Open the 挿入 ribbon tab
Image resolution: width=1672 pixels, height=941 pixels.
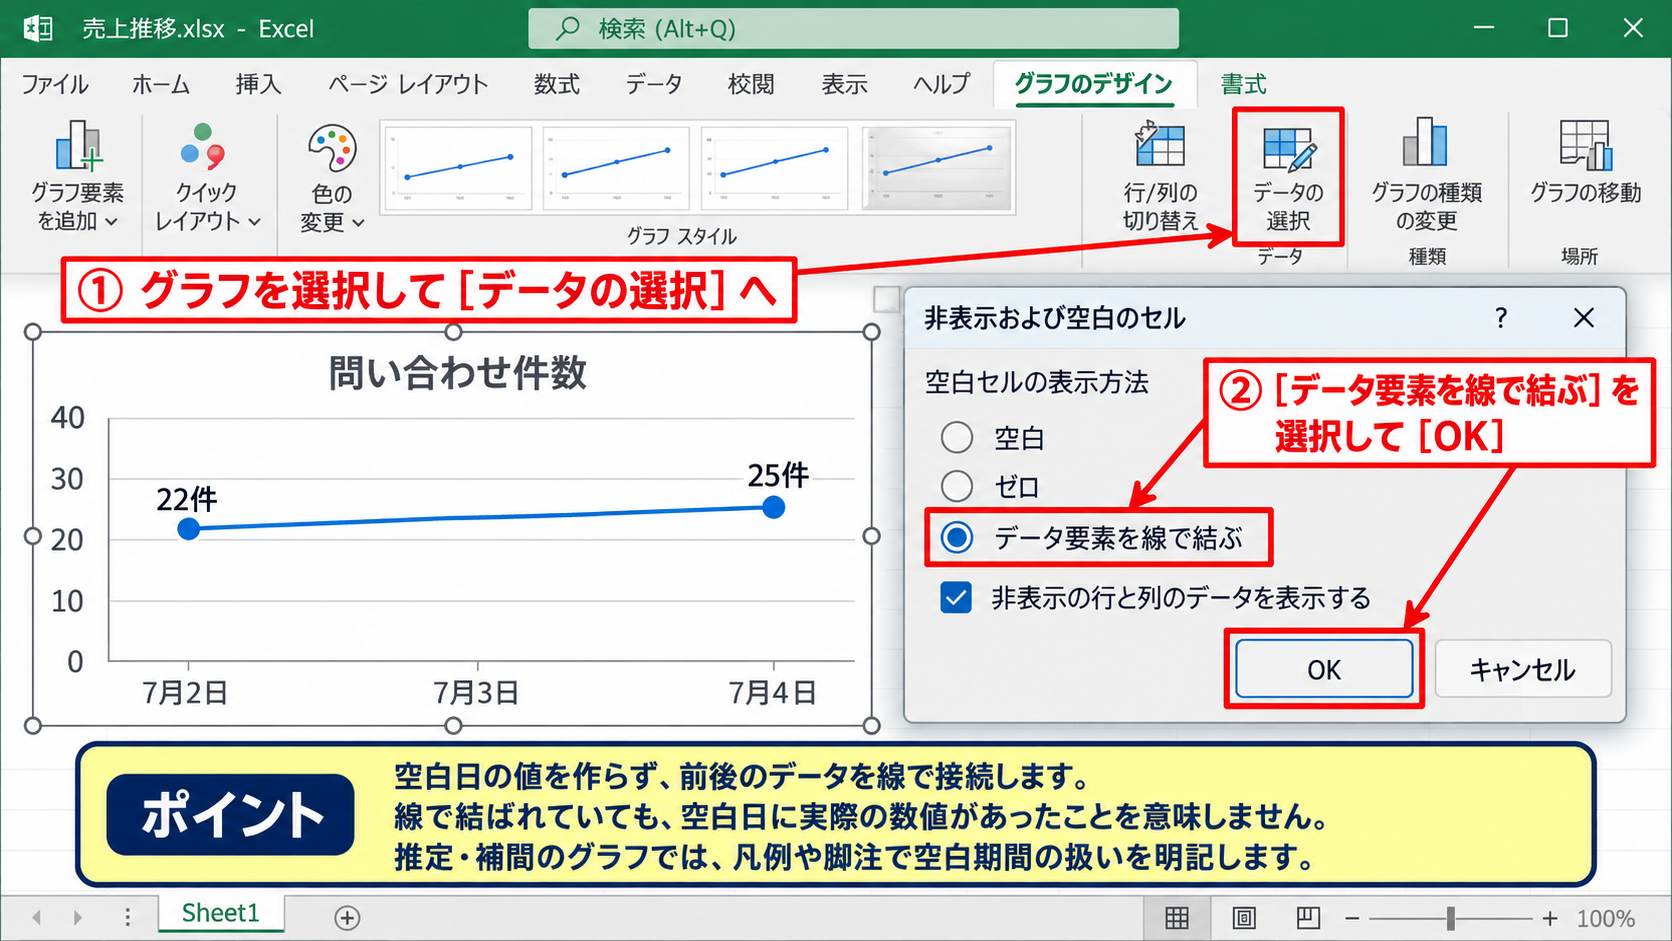(258, 84)
